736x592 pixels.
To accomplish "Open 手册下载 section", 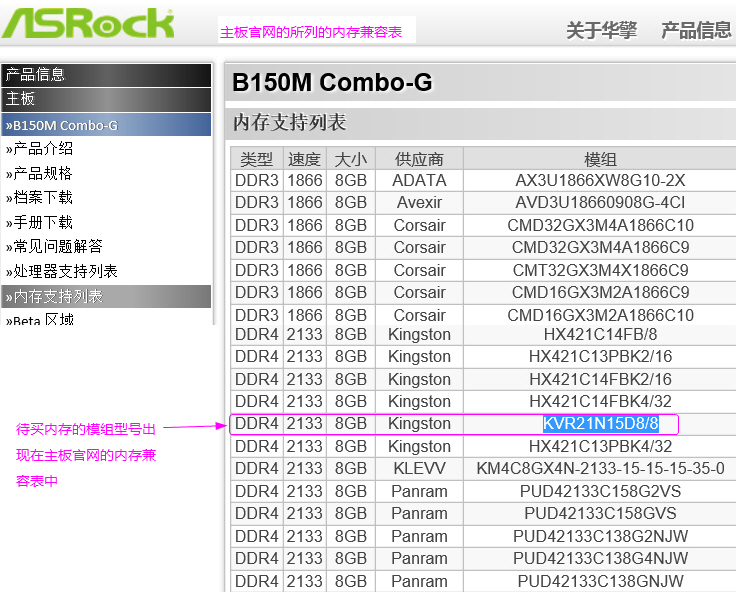I will [x=39, y=222].
